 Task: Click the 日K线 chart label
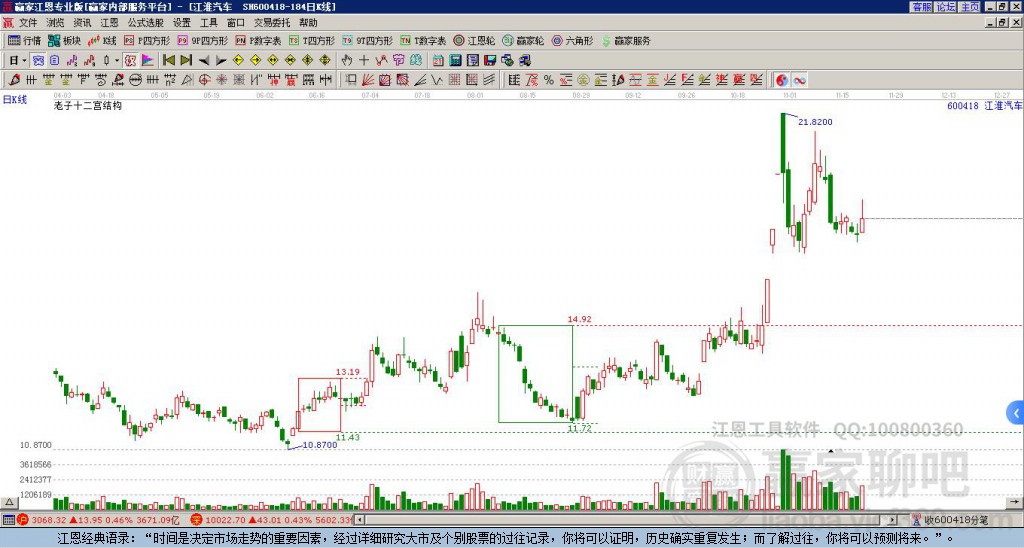click(x=15, y=99)
